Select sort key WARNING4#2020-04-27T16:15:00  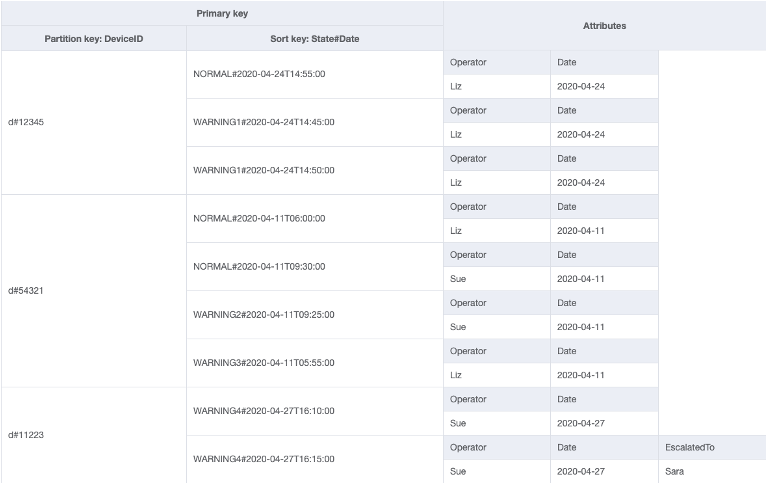(263, 458)
